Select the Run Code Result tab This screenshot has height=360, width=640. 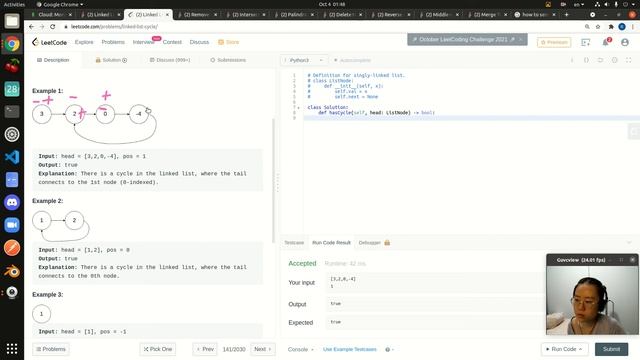pos(331,242)
